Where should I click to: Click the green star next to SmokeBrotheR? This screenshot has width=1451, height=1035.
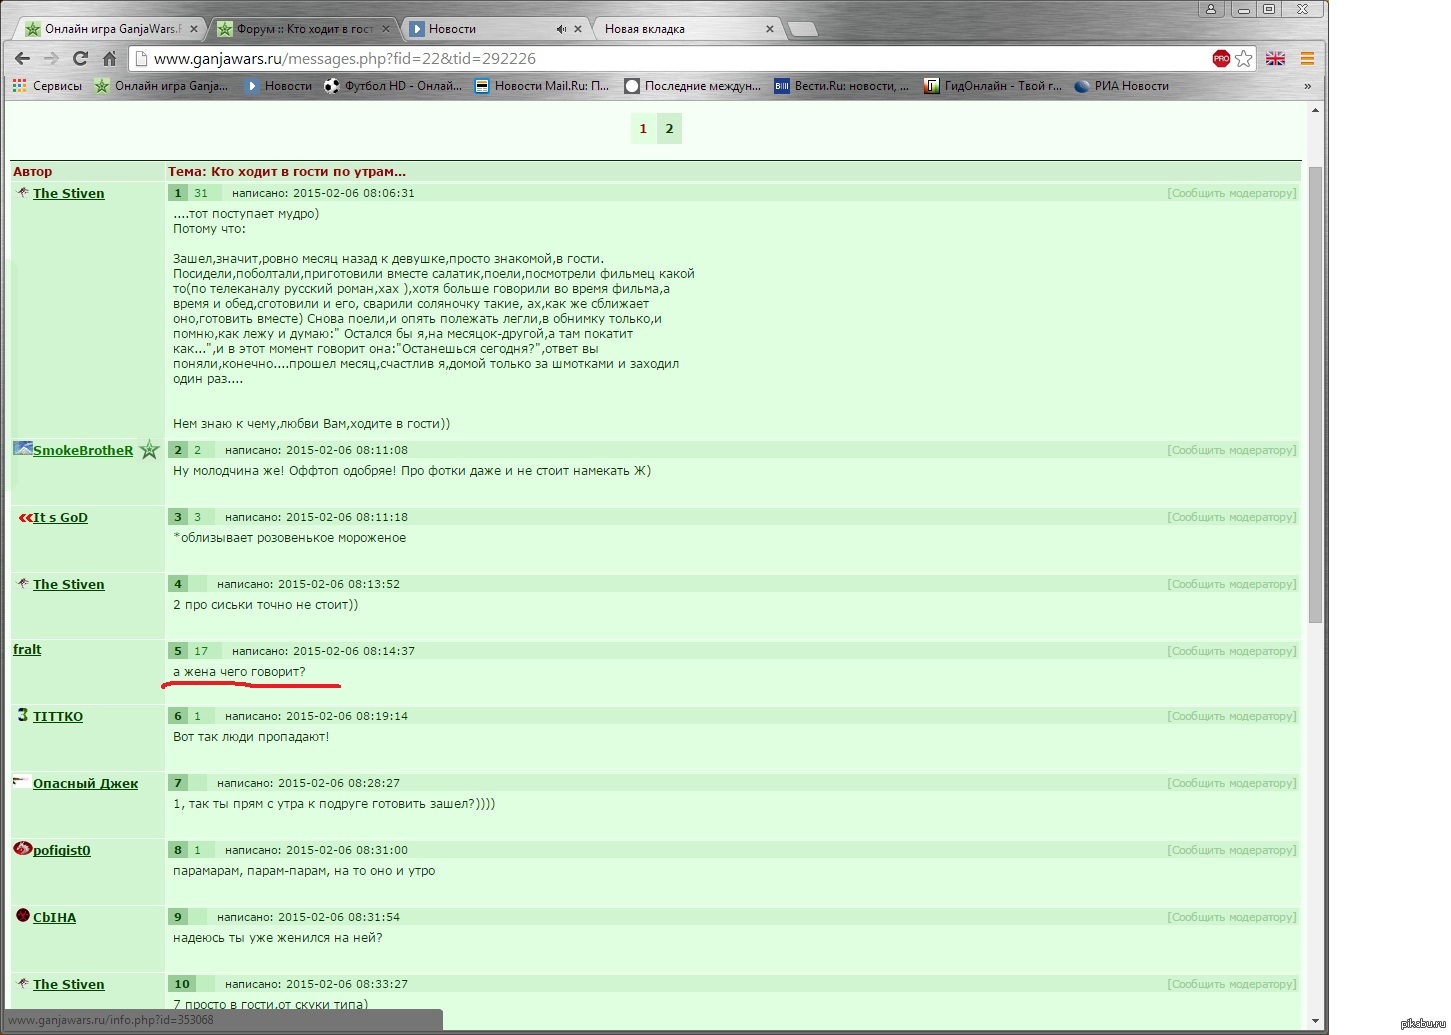click(149, 450)
